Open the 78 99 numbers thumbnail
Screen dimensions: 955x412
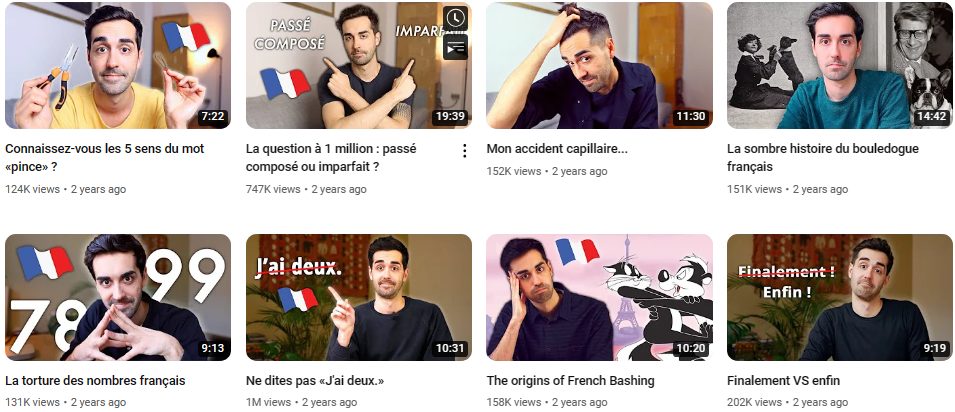coord(118,297)
